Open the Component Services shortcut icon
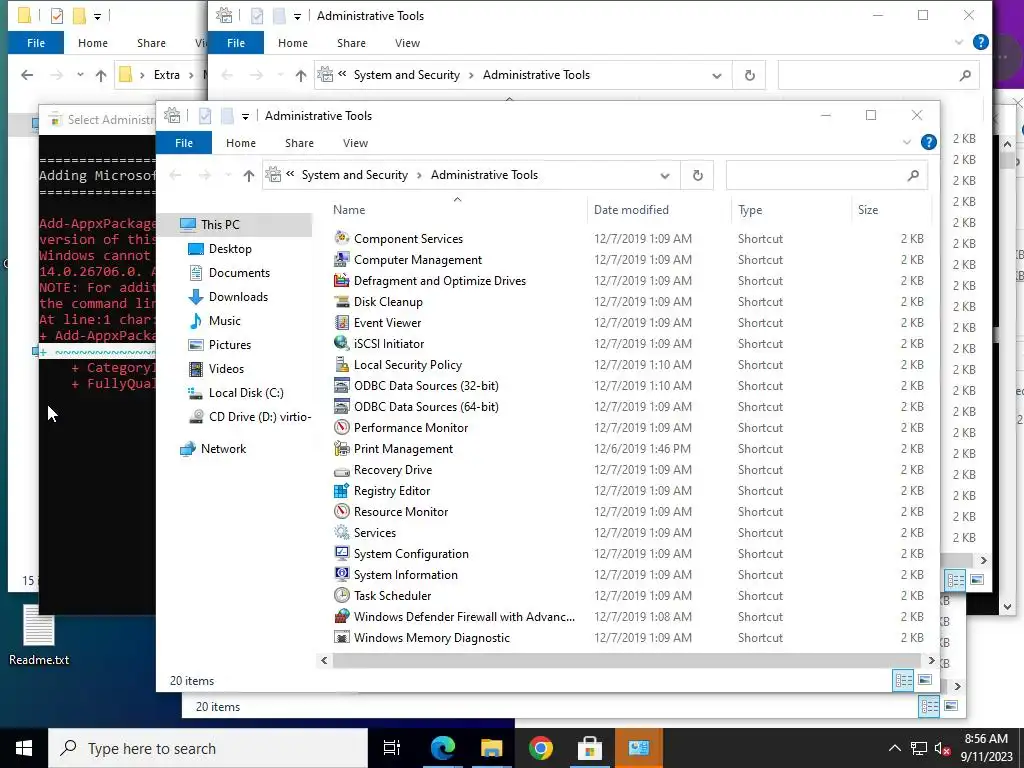The height and width of the screenshot is (768, 1024). (342, 238)
